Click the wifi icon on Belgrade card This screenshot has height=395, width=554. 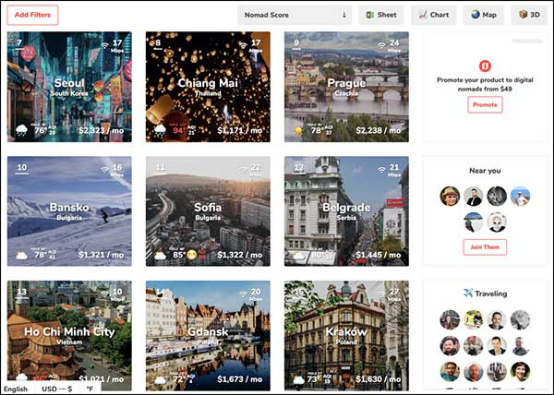click(x=382, y=170)
